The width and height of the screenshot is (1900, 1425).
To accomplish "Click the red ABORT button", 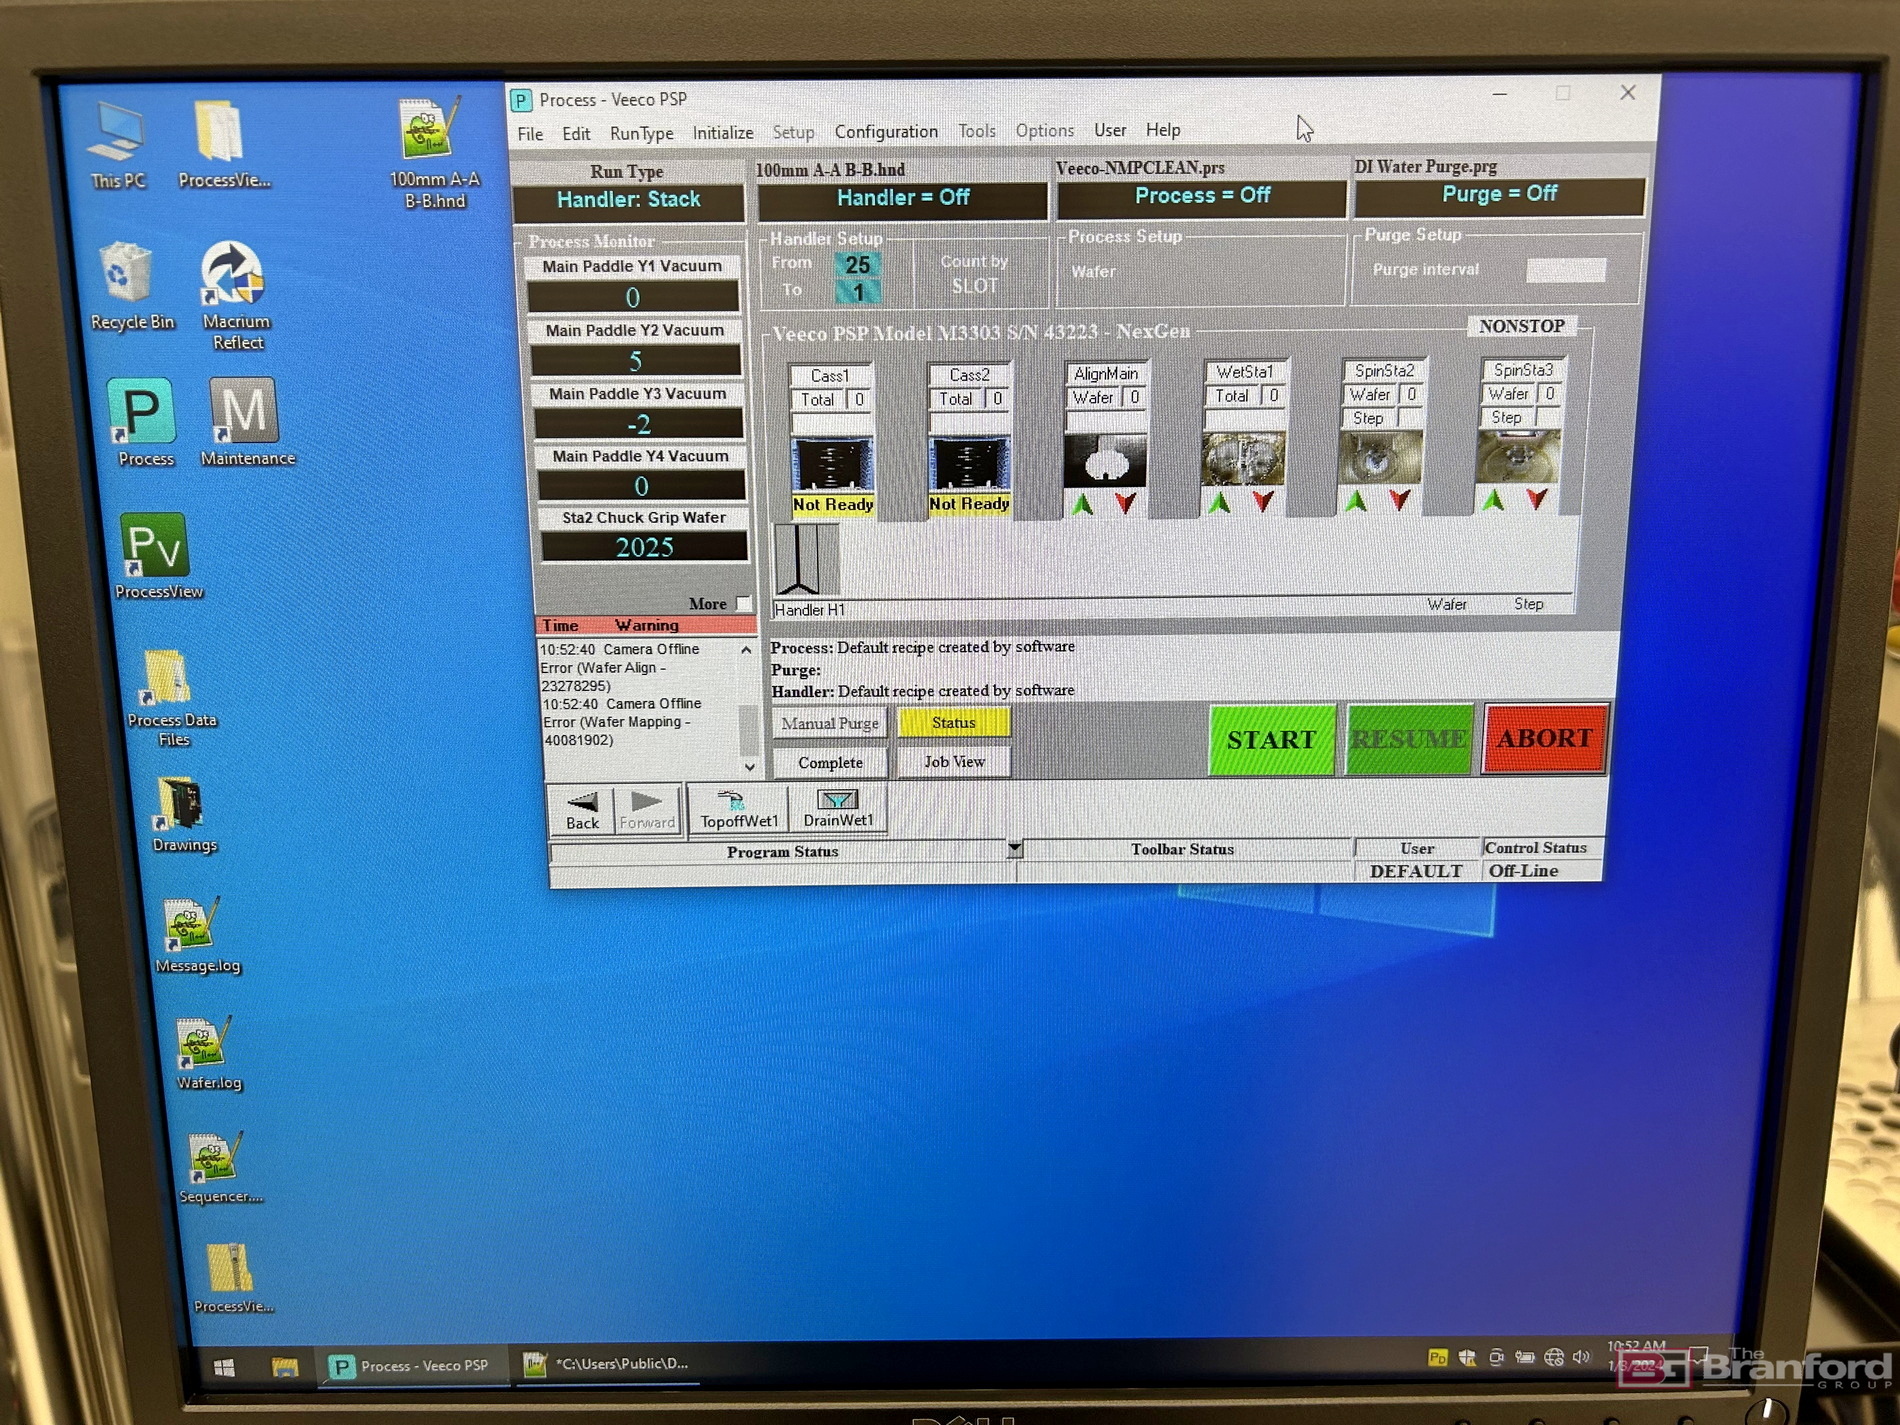I will [1545, 738].
